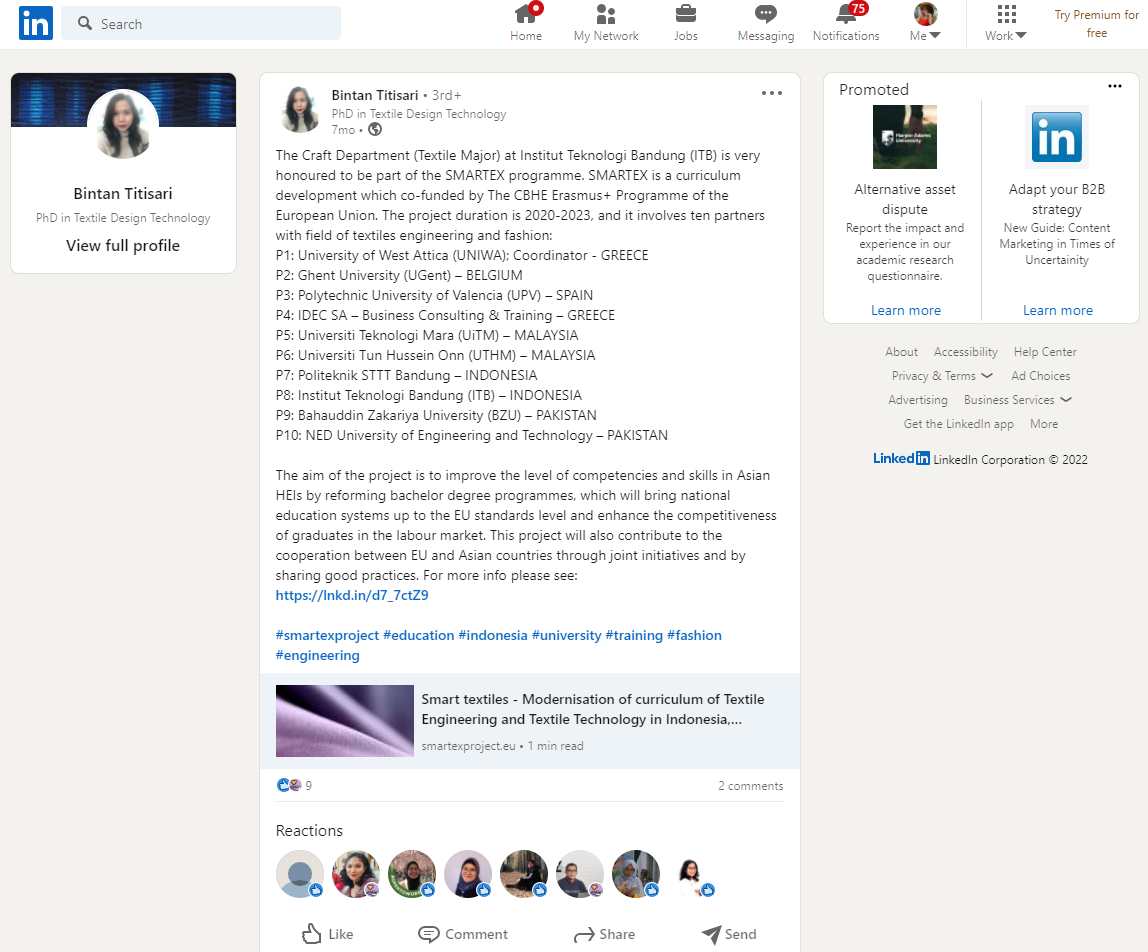The image size is (1148, 952).
Task: Click the second reaction avatar in red clothing
Action: [x=356, y=874]
